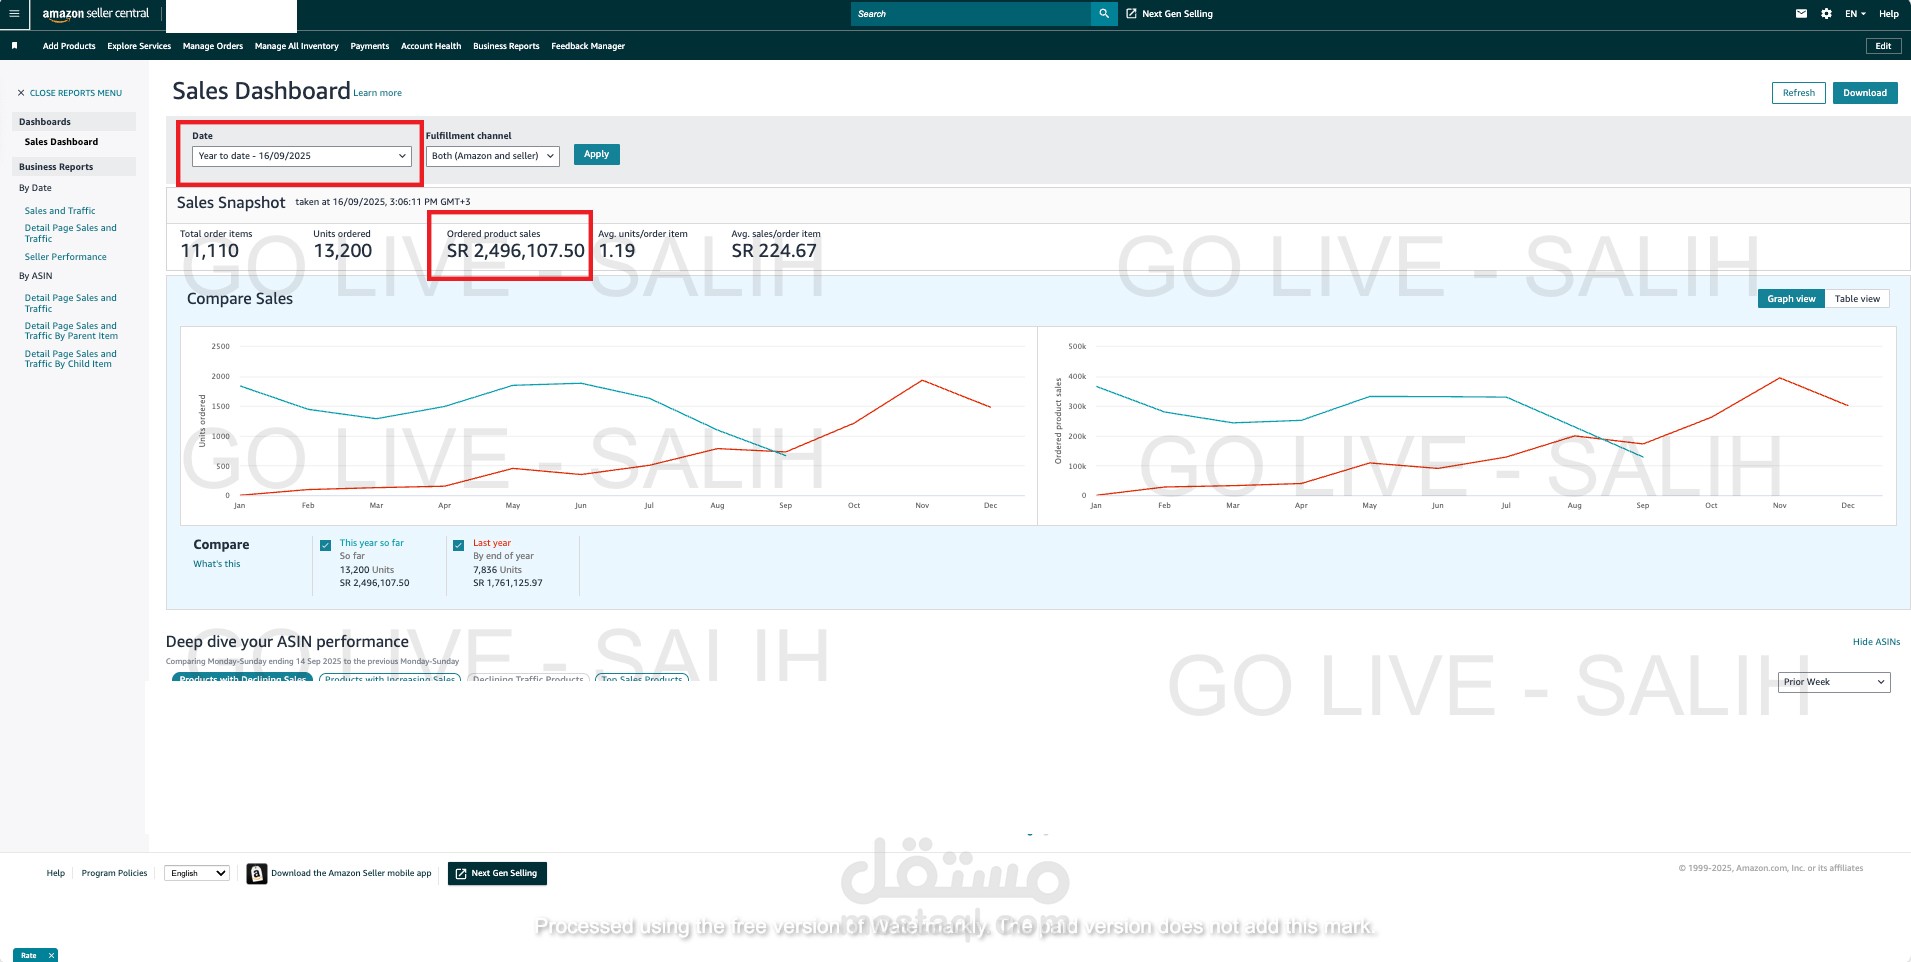Click the X icon beside Close Reports Menu
The image size is (1911, 962).
(21, 93)
